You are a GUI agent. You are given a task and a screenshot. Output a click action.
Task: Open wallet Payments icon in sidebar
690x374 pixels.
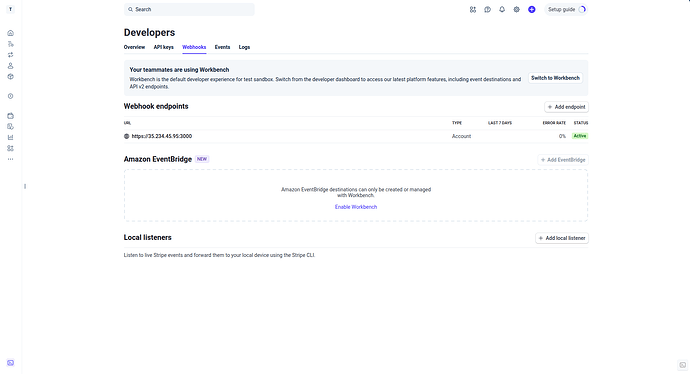(11, 116)
